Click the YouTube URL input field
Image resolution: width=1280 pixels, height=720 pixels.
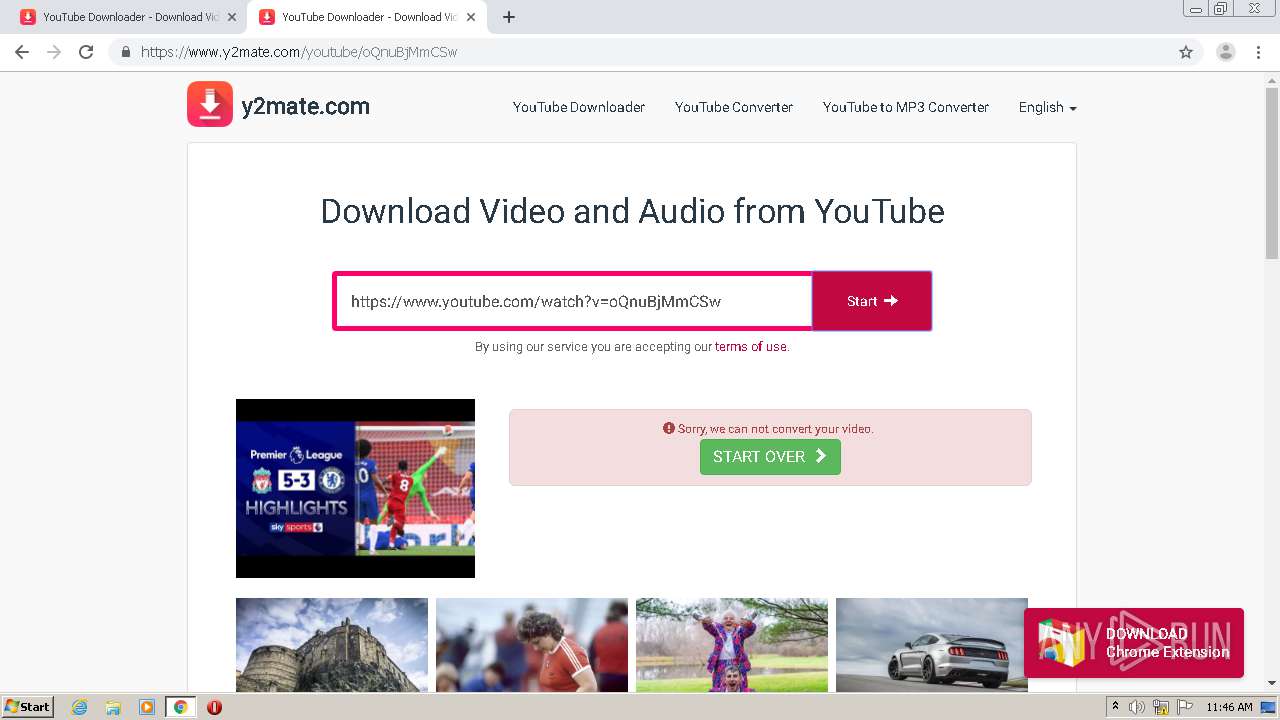pyautogui.click(x=573, y=301)
